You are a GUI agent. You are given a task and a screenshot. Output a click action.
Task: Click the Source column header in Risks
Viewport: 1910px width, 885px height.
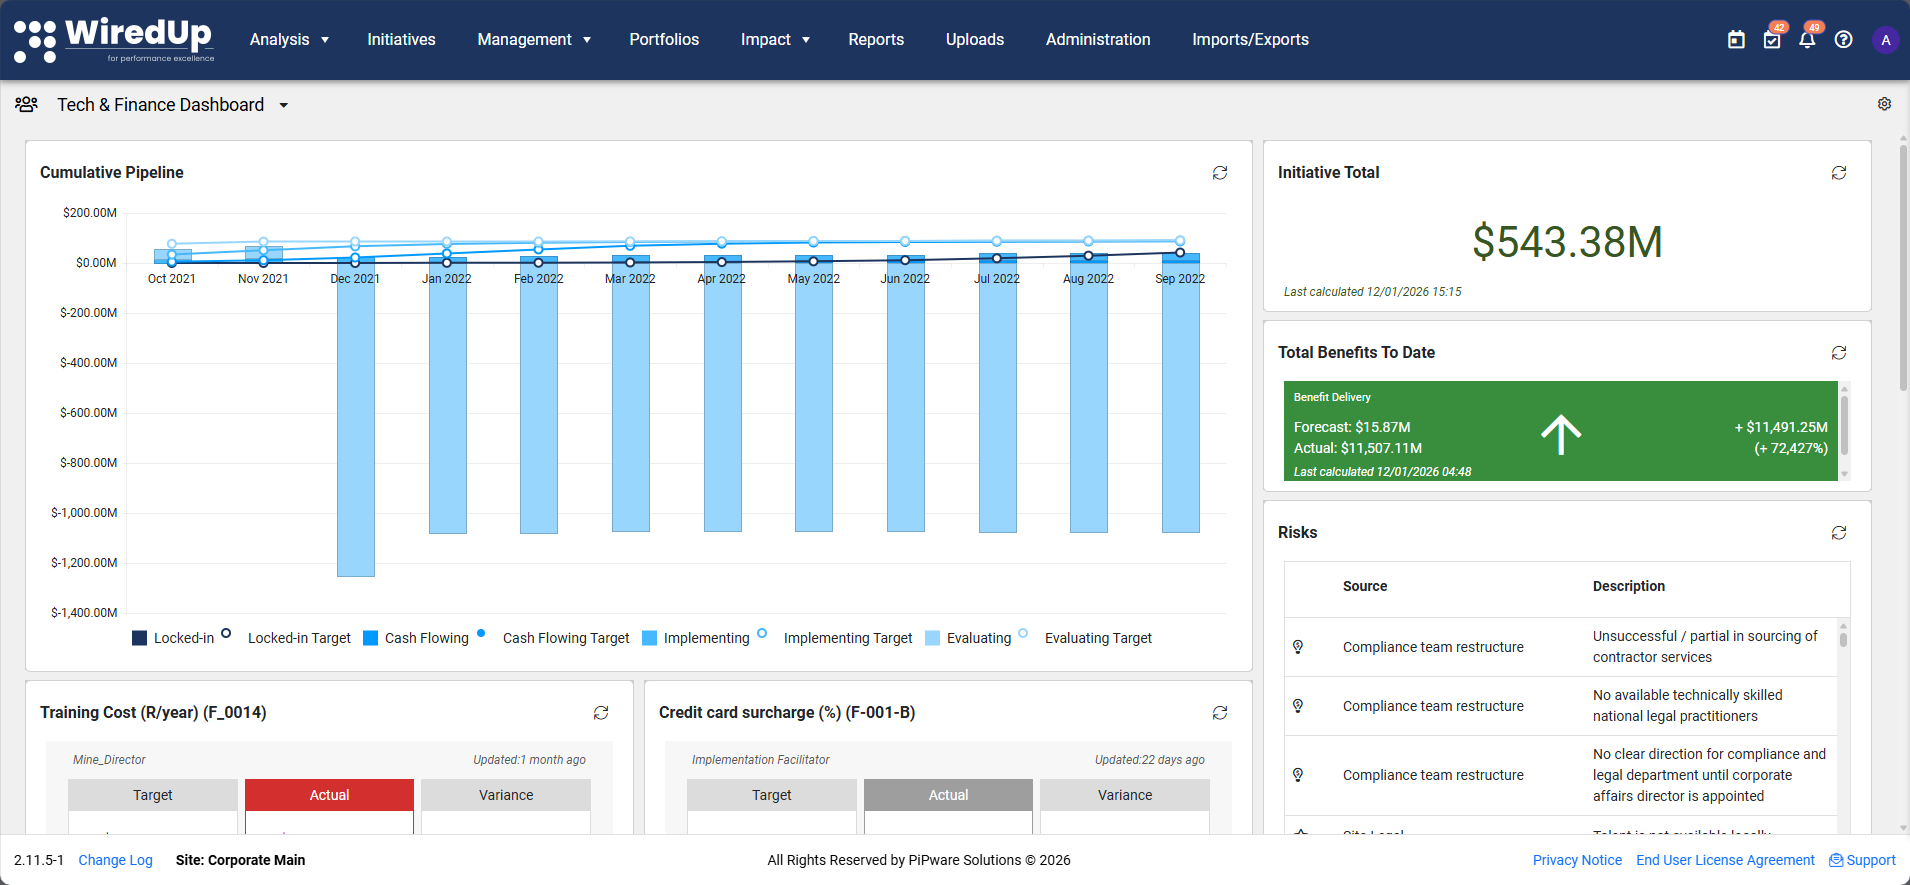(x=1365, y=586)
